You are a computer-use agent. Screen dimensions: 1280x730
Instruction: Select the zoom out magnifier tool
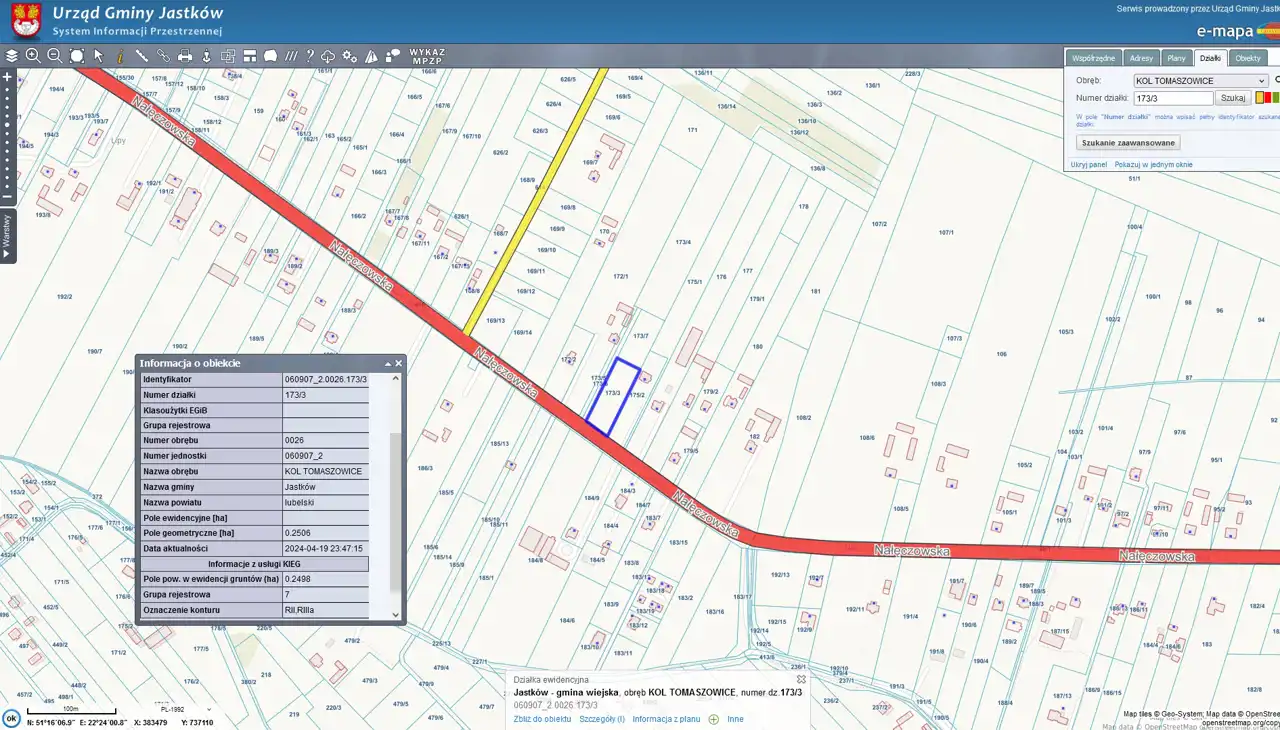(x=55, y=56)
